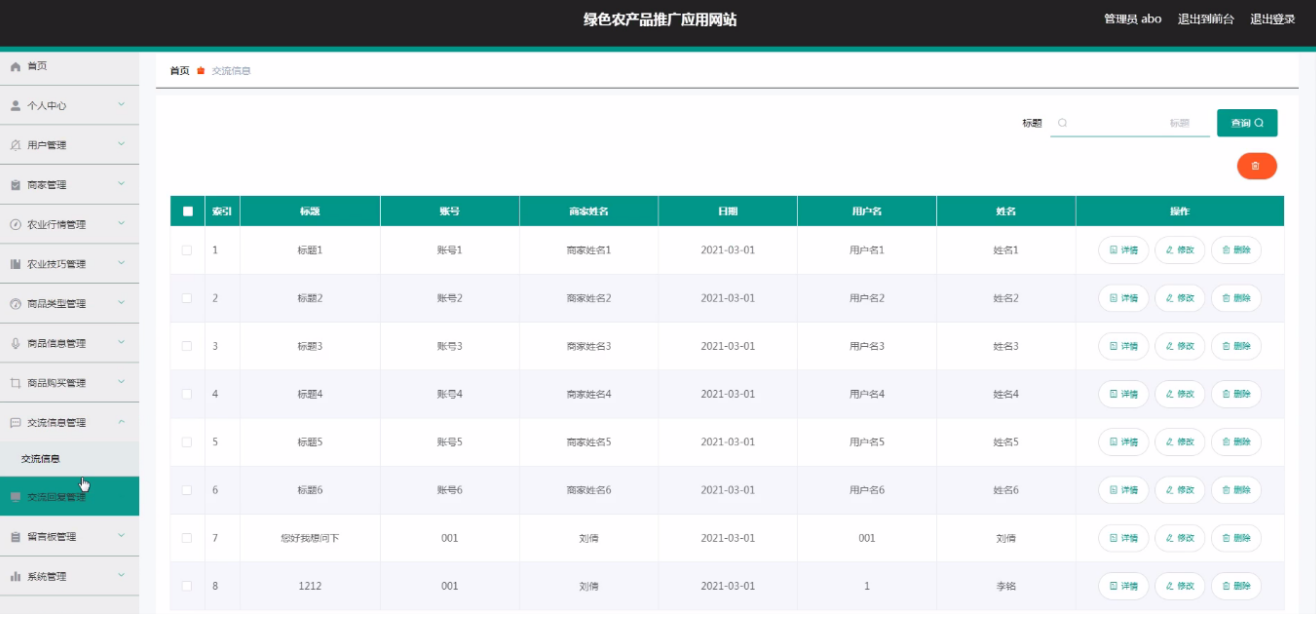Click the 查询 search button
The width and height of the screenshot is (1316, 617).
coord(1246,123)
